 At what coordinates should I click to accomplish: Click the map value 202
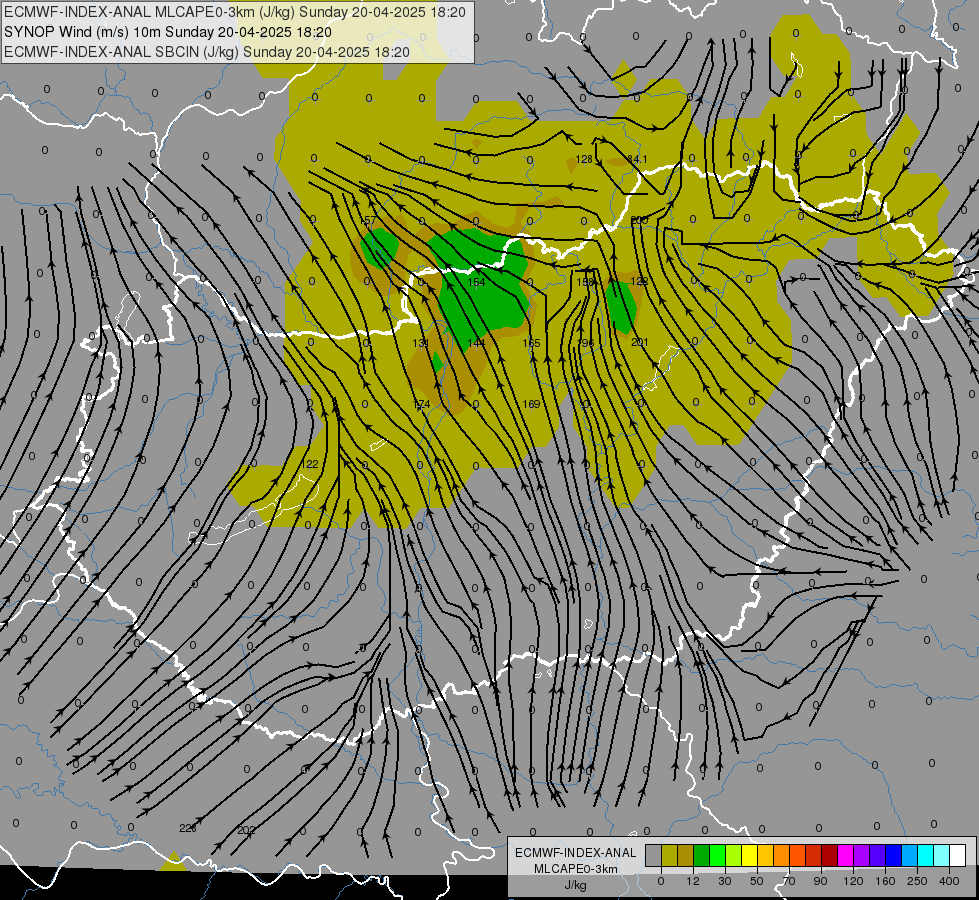(x=247, y=831)
